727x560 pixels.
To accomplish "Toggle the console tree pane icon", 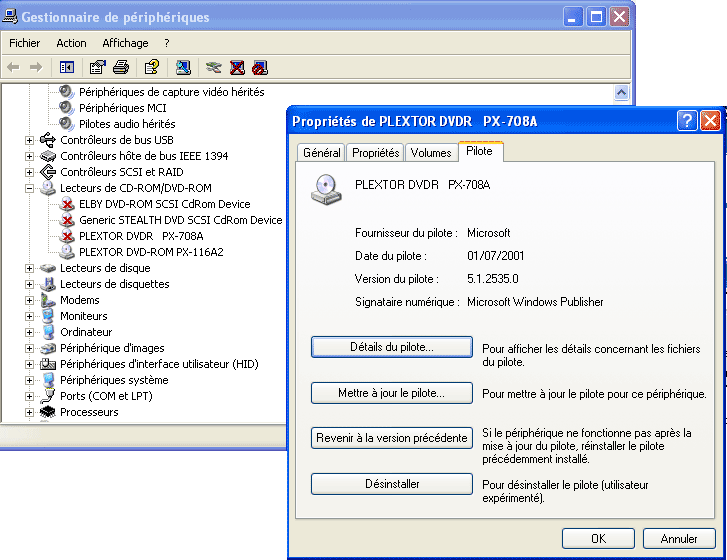I will tap(67, 68).
